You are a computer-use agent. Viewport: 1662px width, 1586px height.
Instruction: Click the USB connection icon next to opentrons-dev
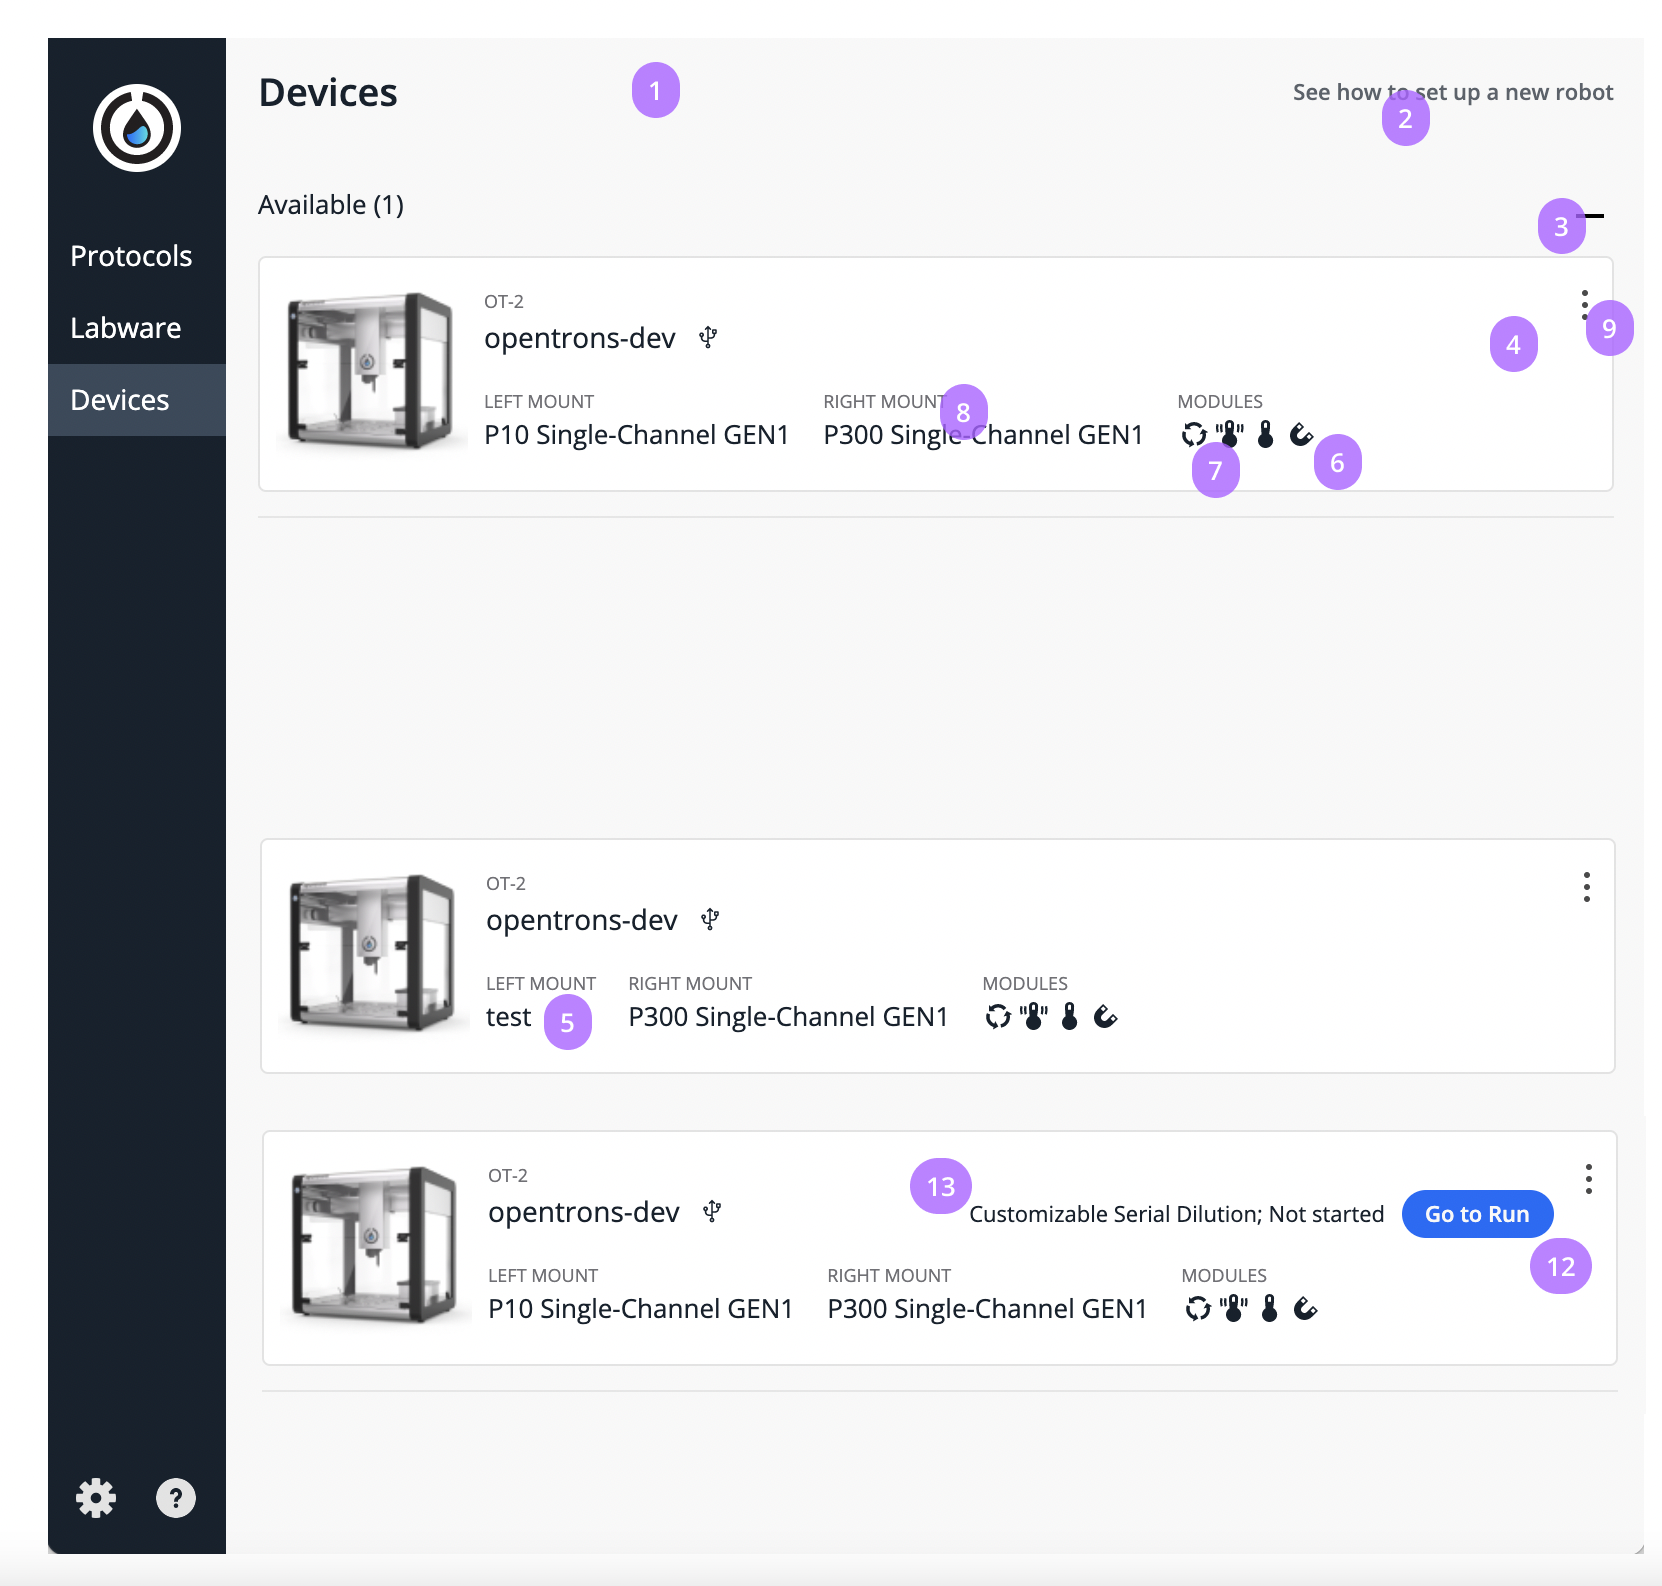click(709, 338)
